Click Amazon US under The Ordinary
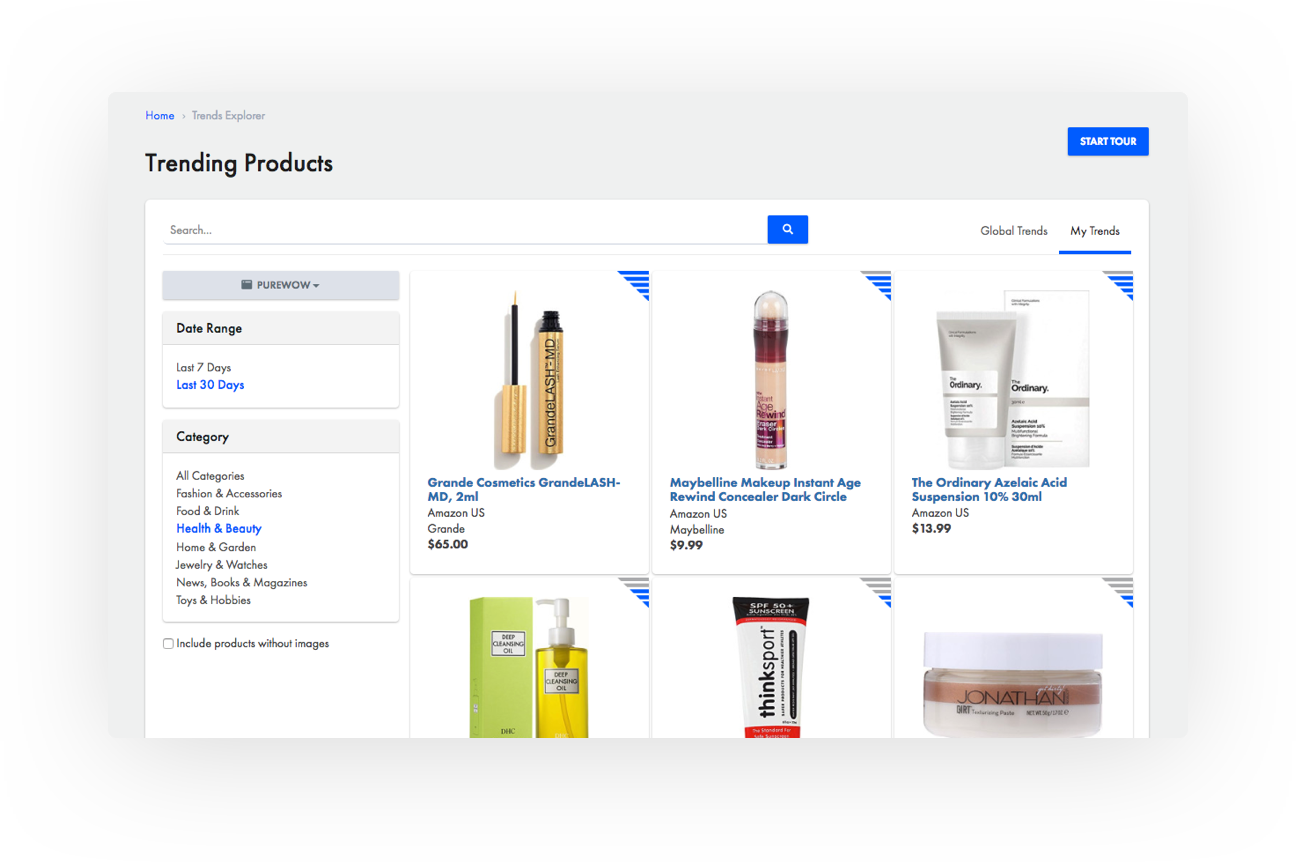1296x862 pixels. point(940,513)
